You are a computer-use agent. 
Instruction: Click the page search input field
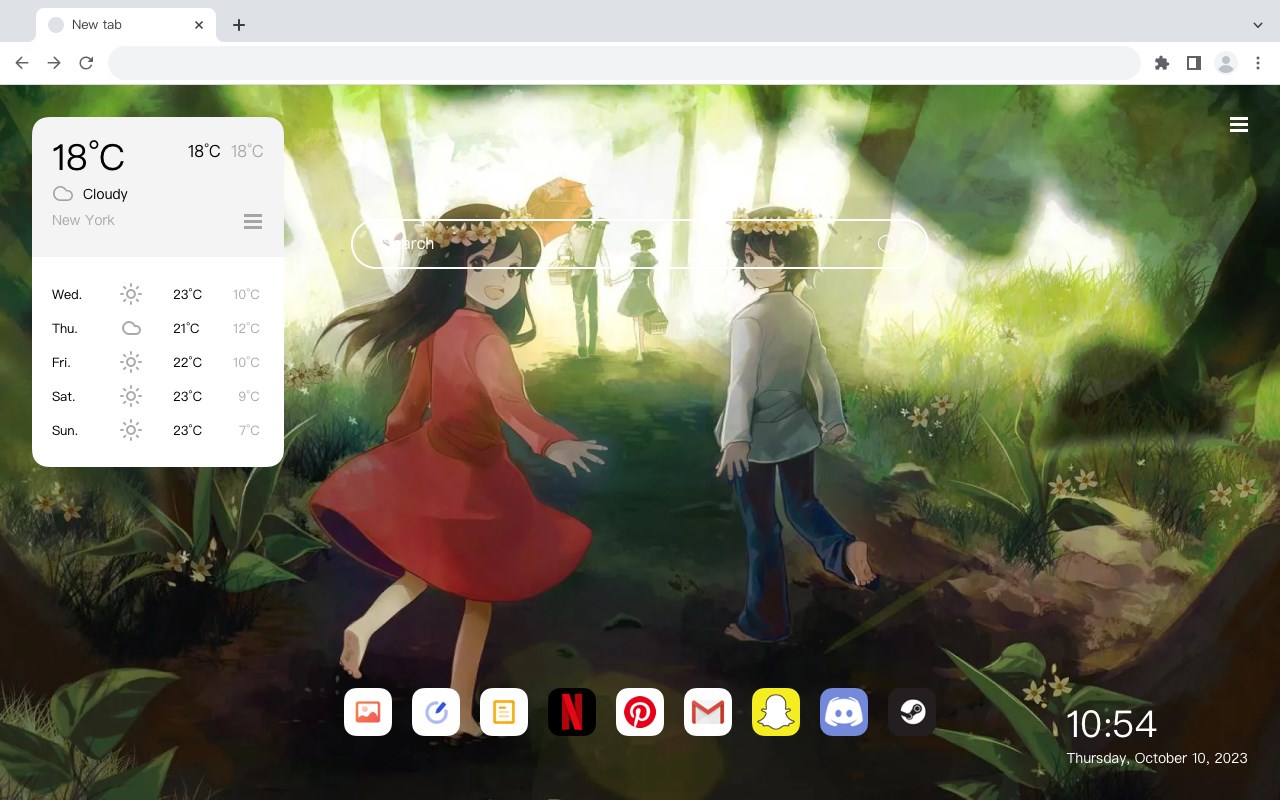(x=640, y=243)
